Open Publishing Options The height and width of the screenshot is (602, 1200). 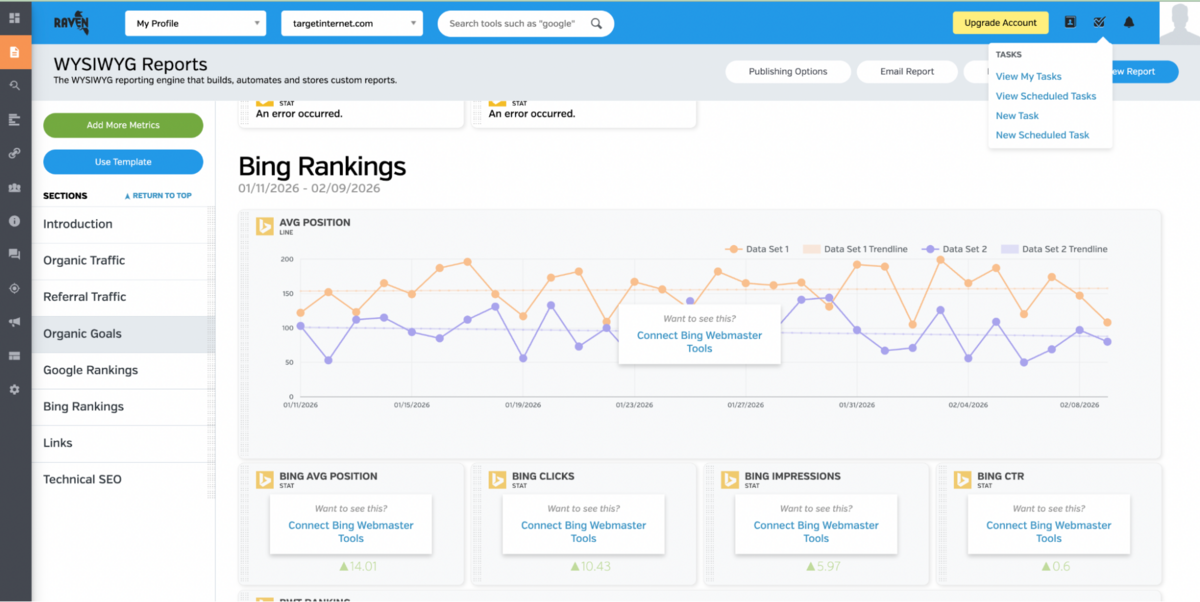pos(788,72)
